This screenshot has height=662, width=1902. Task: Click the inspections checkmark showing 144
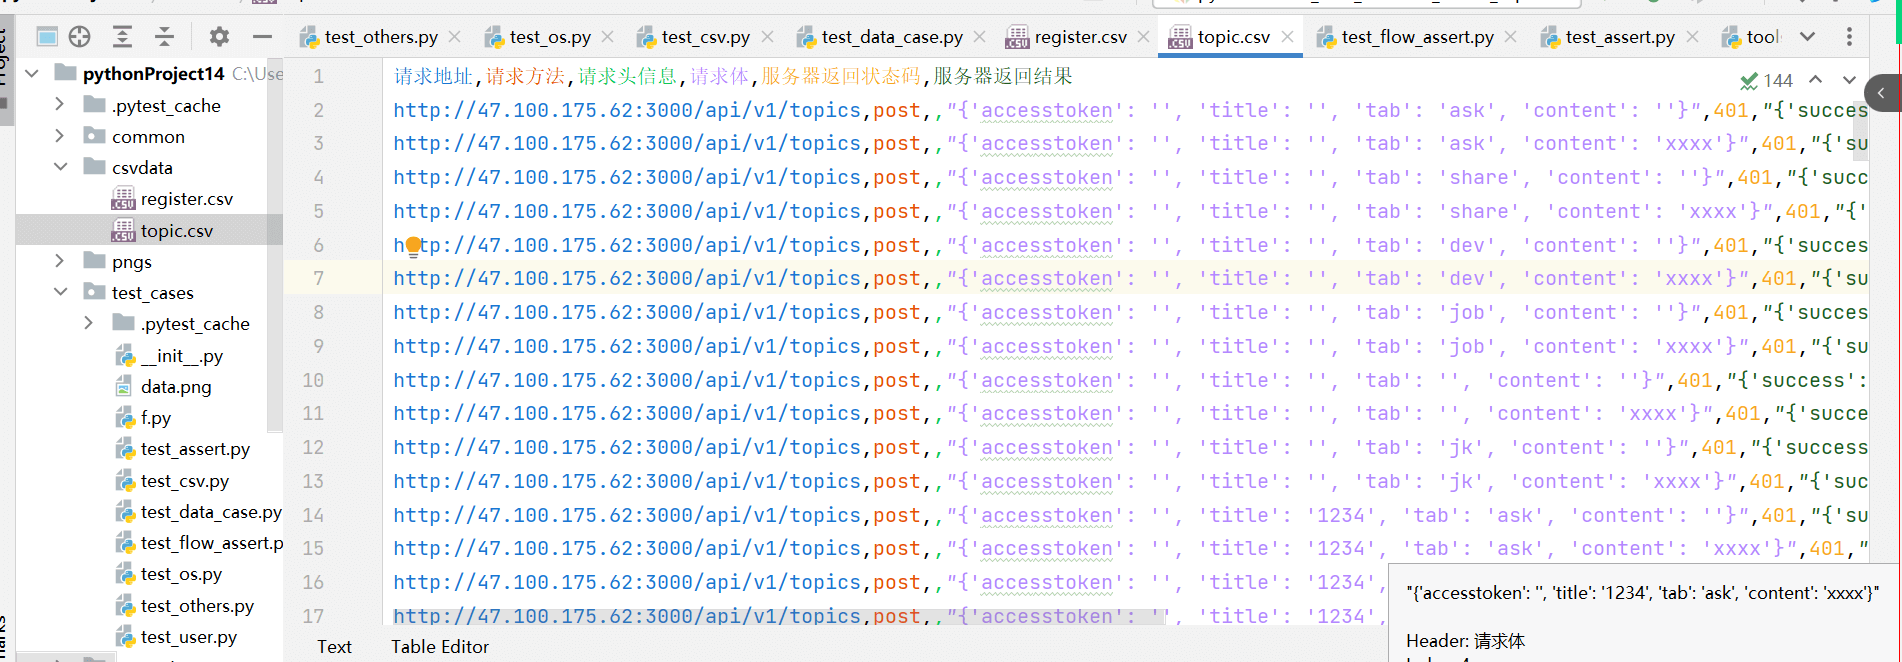coord(1766,80)
